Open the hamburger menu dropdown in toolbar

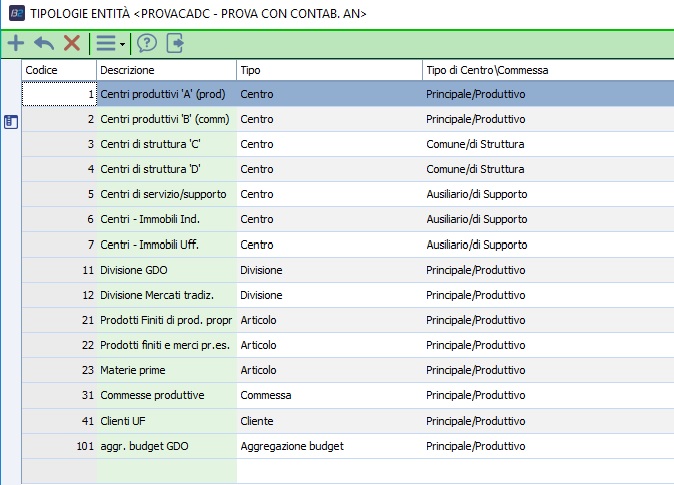coord(108,43)
